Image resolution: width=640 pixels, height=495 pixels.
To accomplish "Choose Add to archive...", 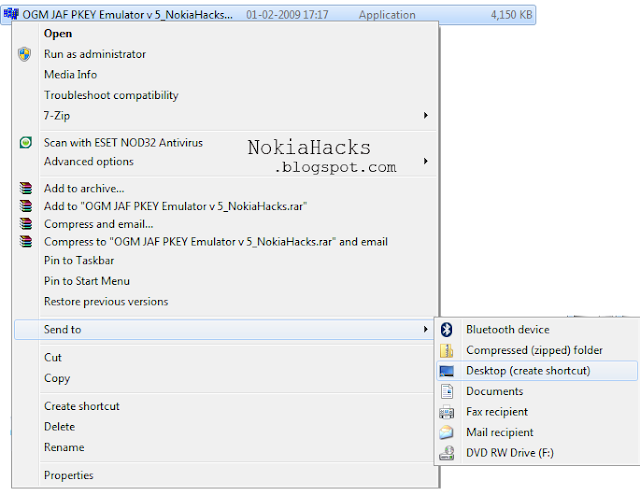I will coord(225,188).
